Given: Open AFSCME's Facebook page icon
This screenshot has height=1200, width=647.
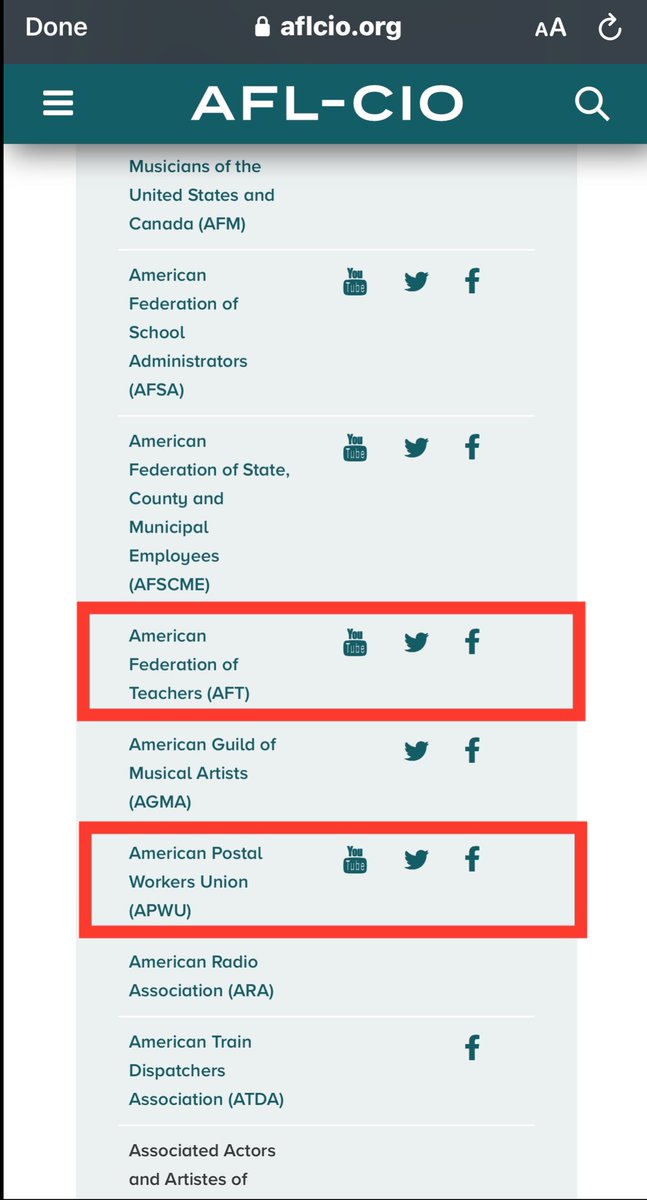Looking at the screenshot, I should (x=472, y=447).
